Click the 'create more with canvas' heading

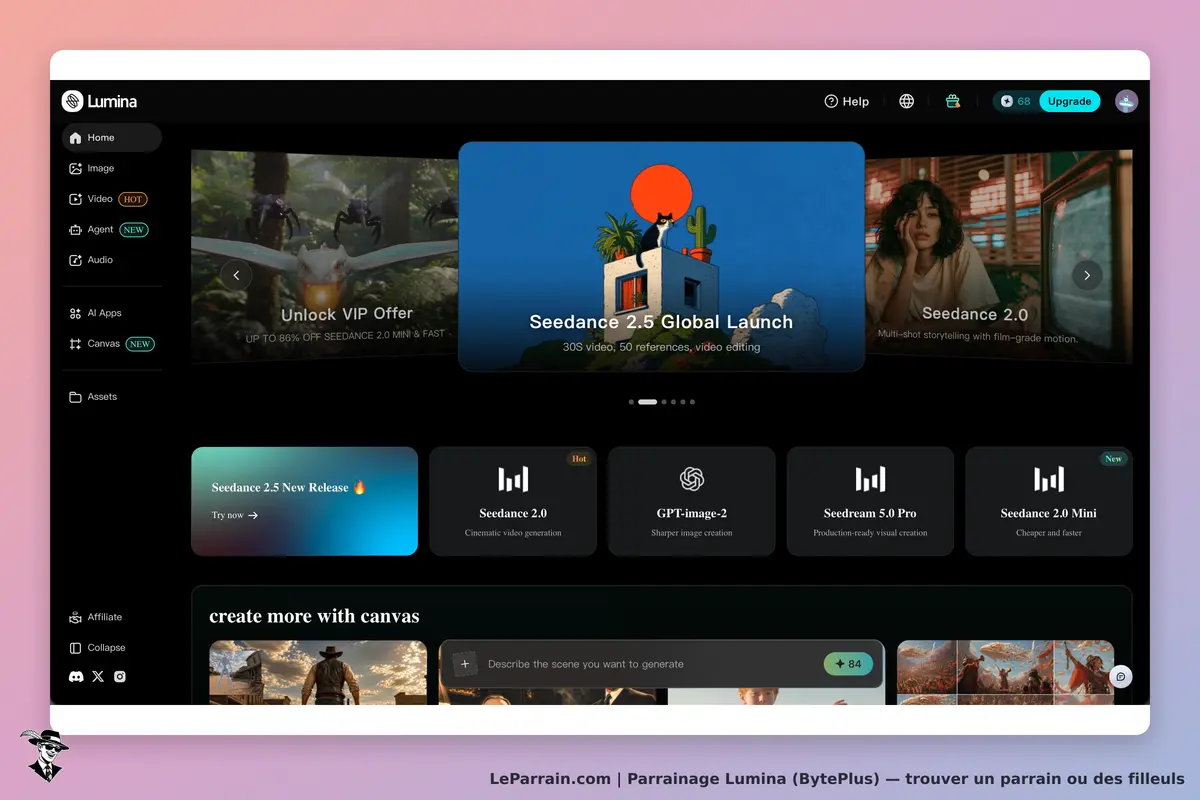click(x=314, y=616)
